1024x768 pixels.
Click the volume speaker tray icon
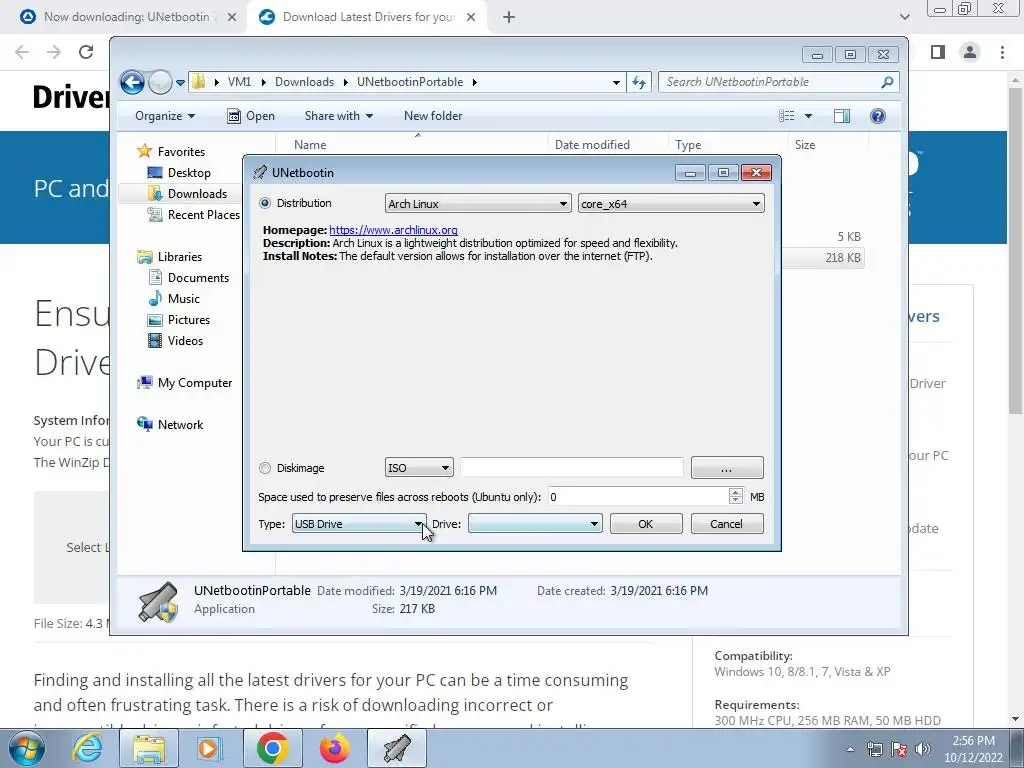pyautogui.click(x=923, y=749)
